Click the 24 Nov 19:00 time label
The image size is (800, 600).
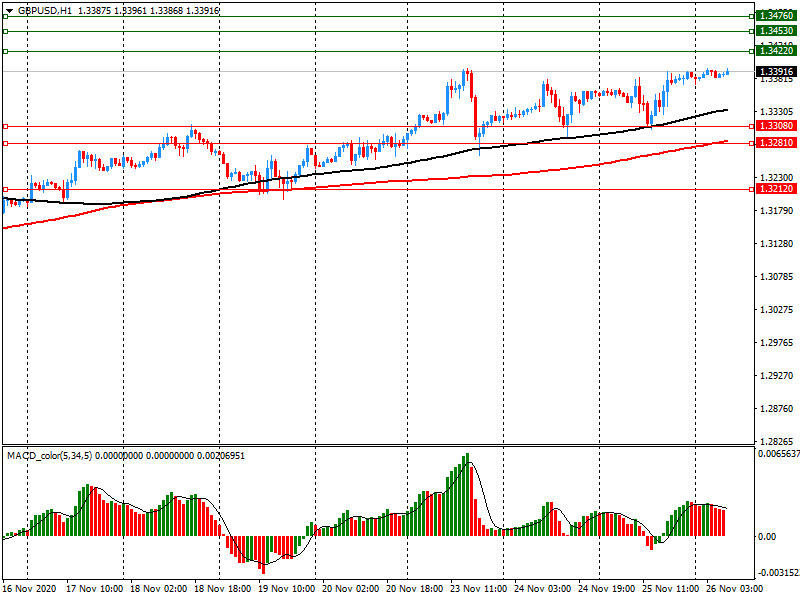(x=606, y=589)
